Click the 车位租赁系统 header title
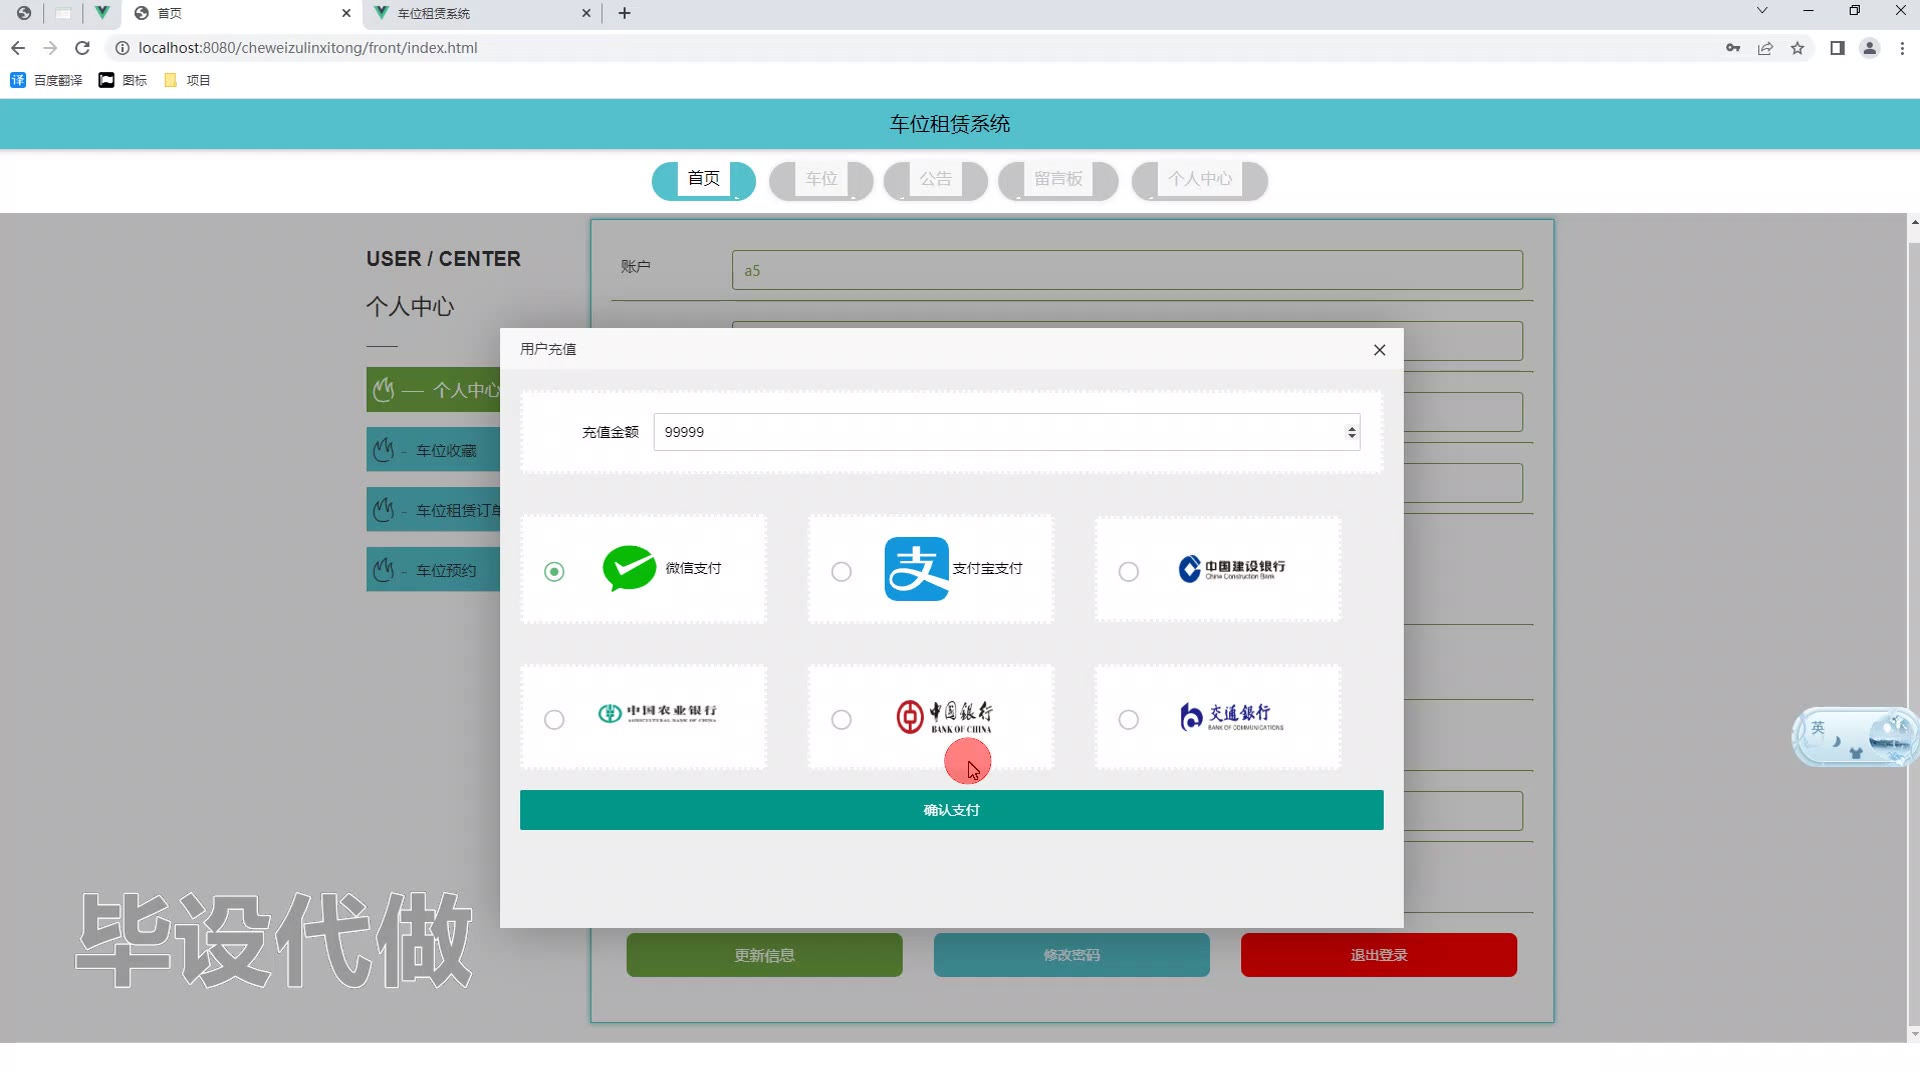 (x=950, y=124)
